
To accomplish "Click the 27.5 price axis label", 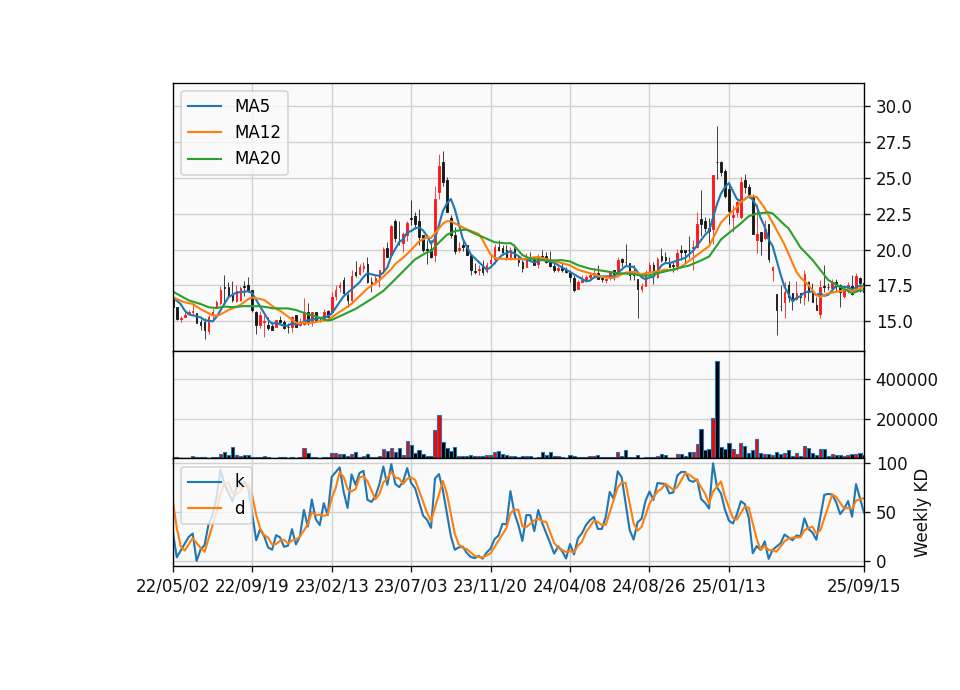I will [x=894, y=143].
